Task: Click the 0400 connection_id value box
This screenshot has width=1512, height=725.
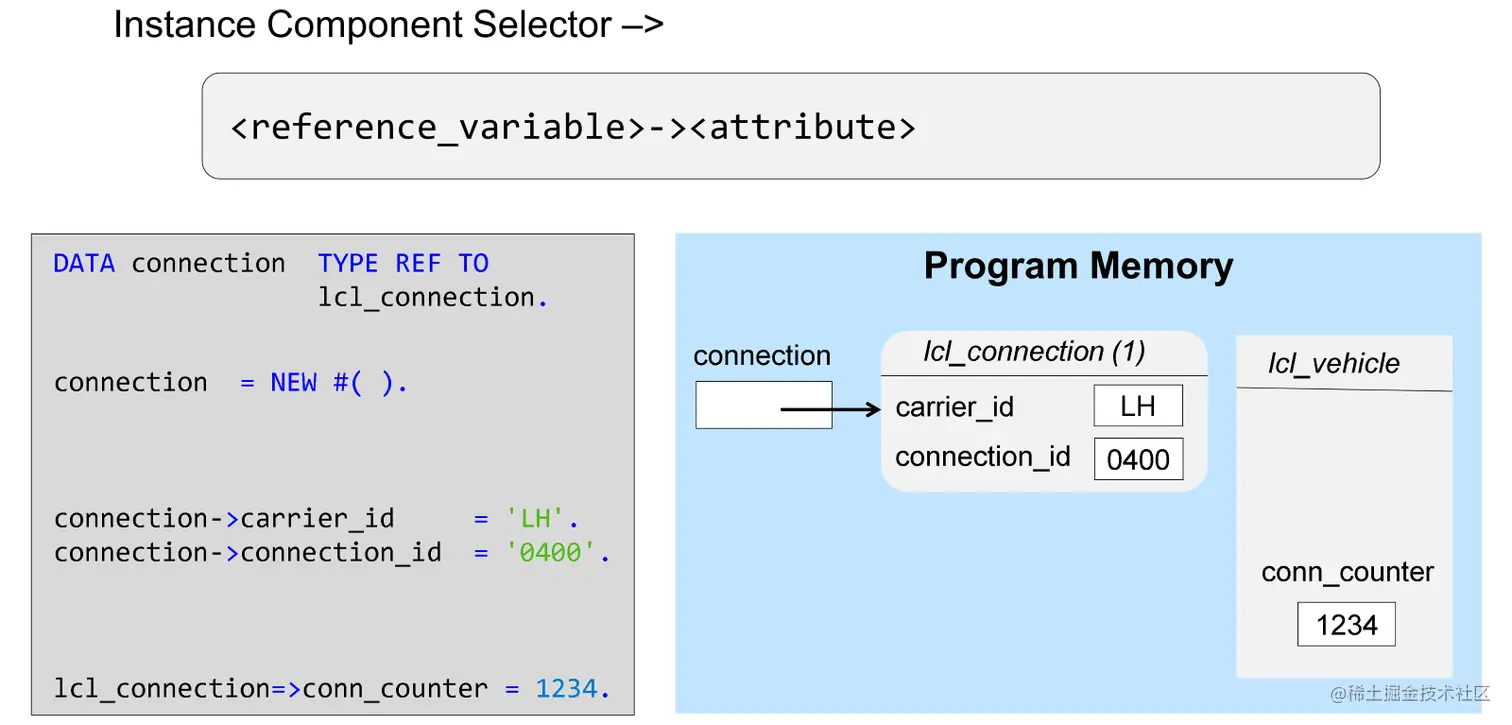Action: [x=1138, y=458]
